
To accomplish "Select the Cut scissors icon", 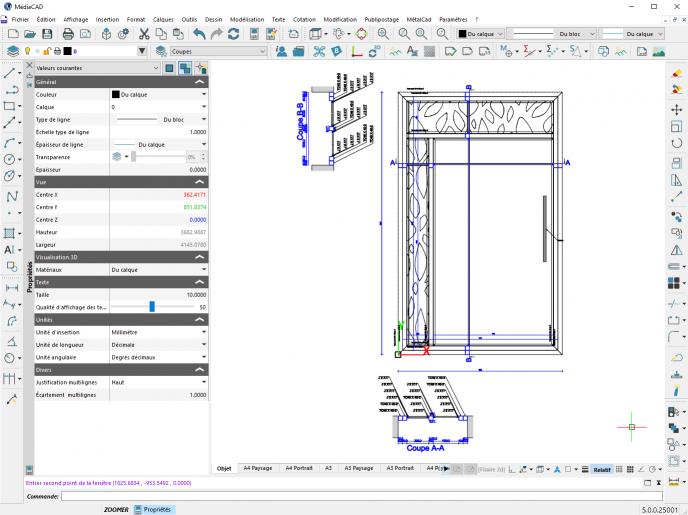I will pyautogui.click(x=144, y=33).
